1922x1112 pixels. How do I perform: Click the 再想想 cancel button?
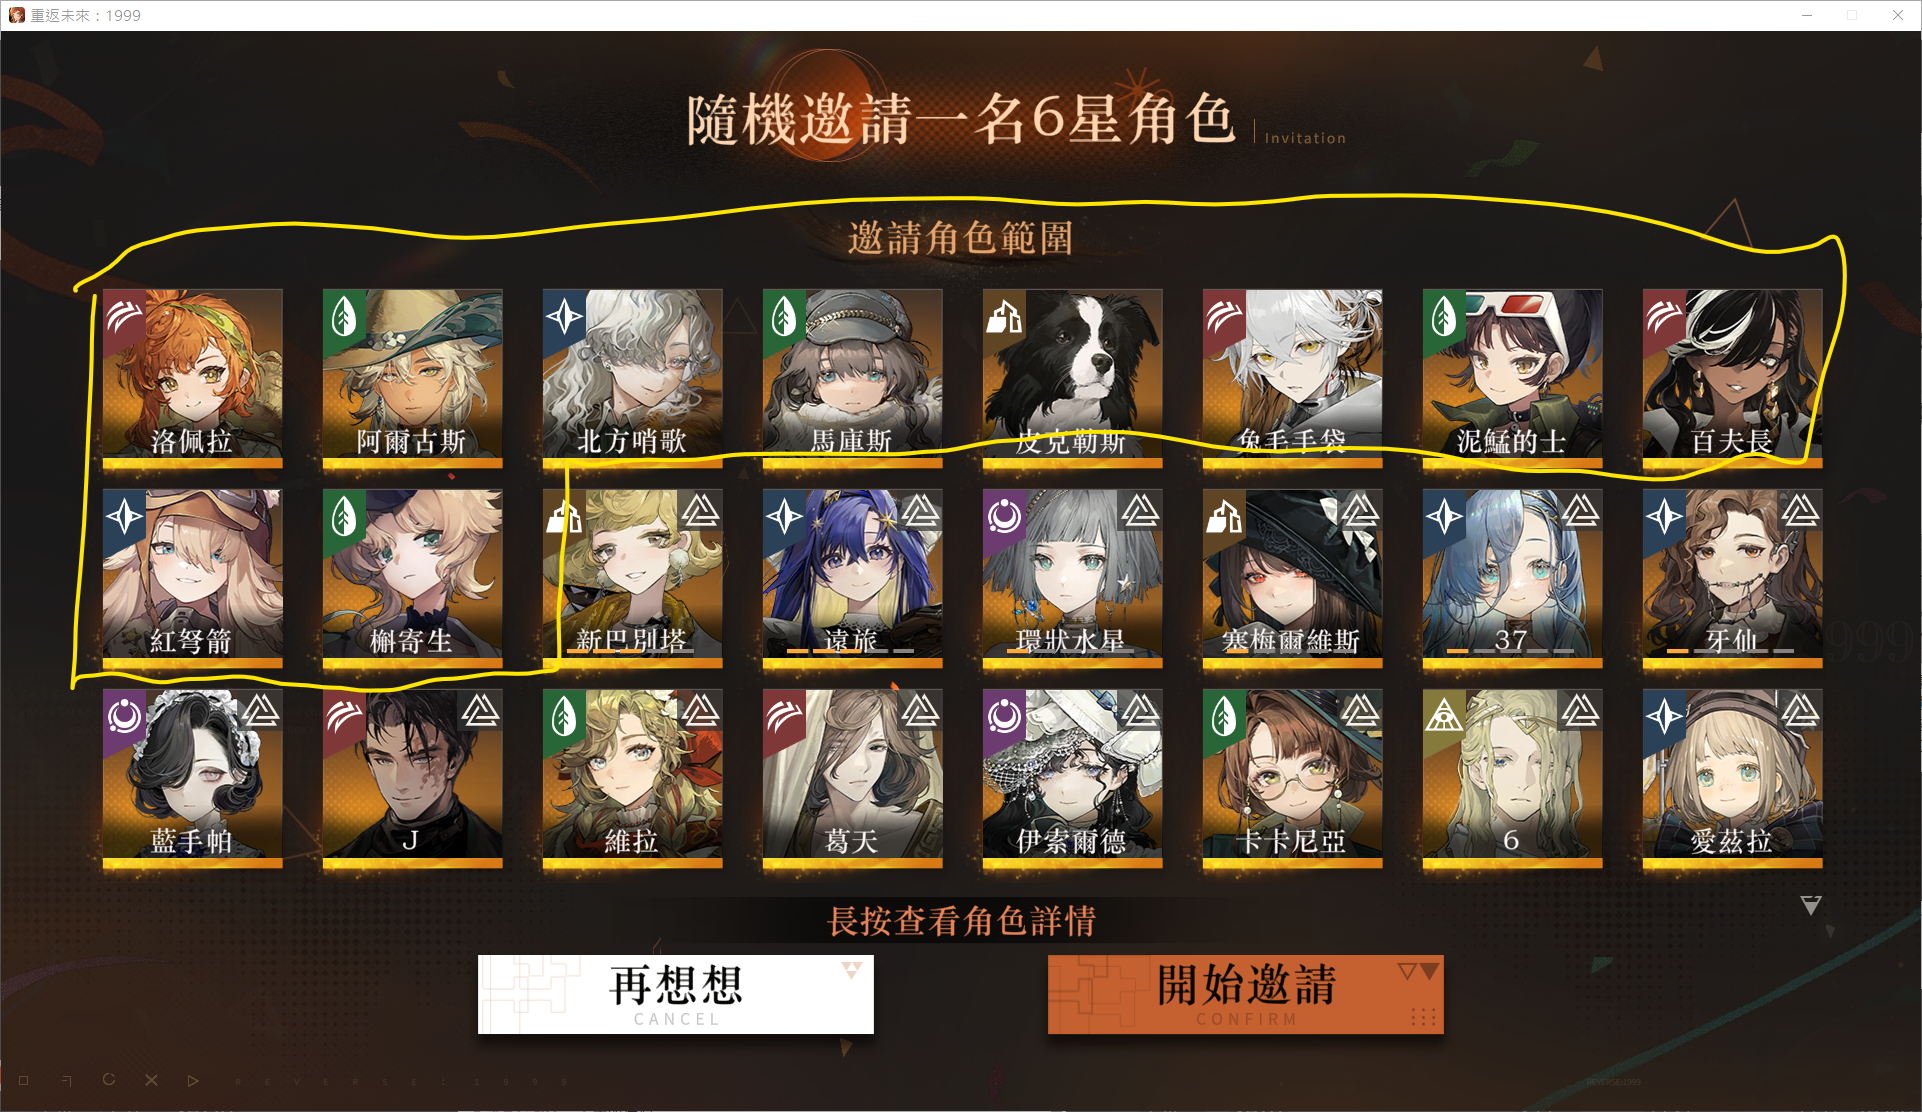[676, 994]
